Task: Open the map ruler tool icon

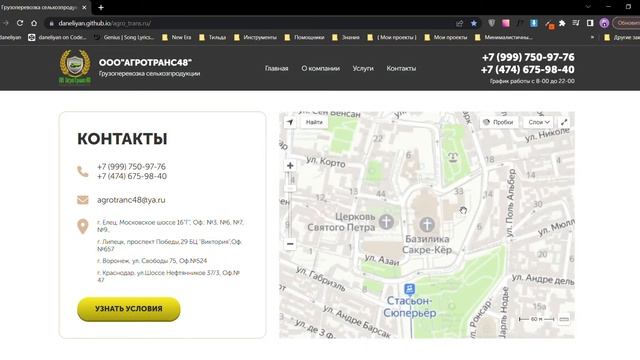Action: click(564, 319)
